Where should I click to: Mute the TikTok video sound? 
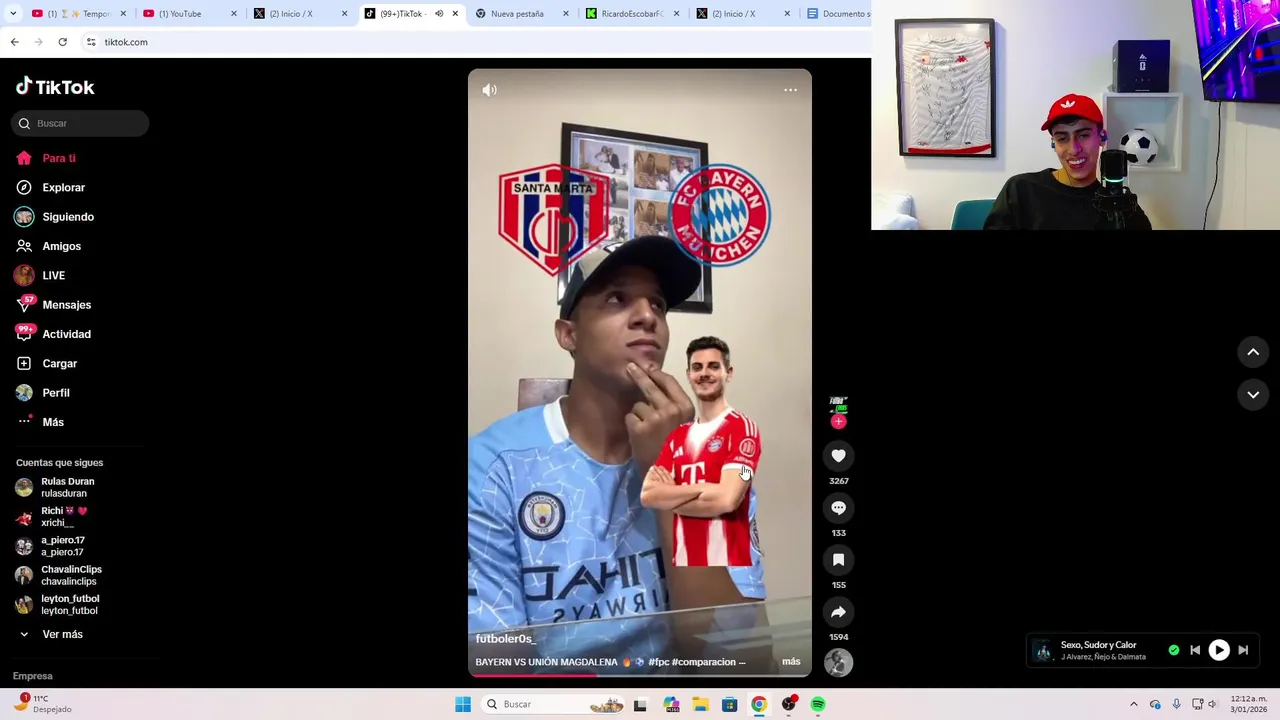click(x=489, y=90)
